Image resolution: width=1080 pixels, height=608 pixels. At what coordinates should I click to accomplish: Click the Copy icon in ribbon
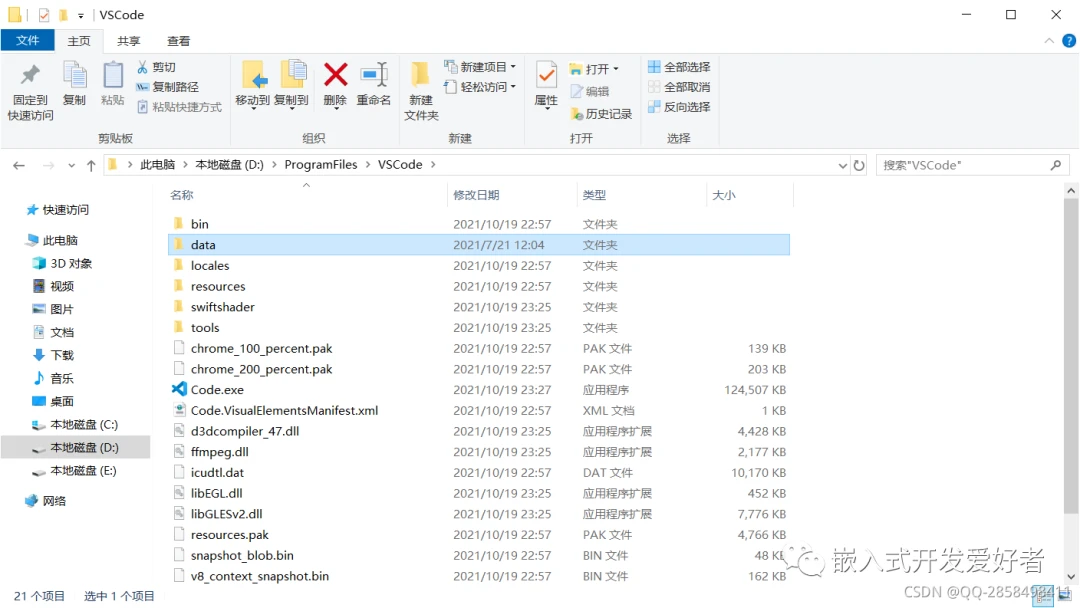(74, 76)
